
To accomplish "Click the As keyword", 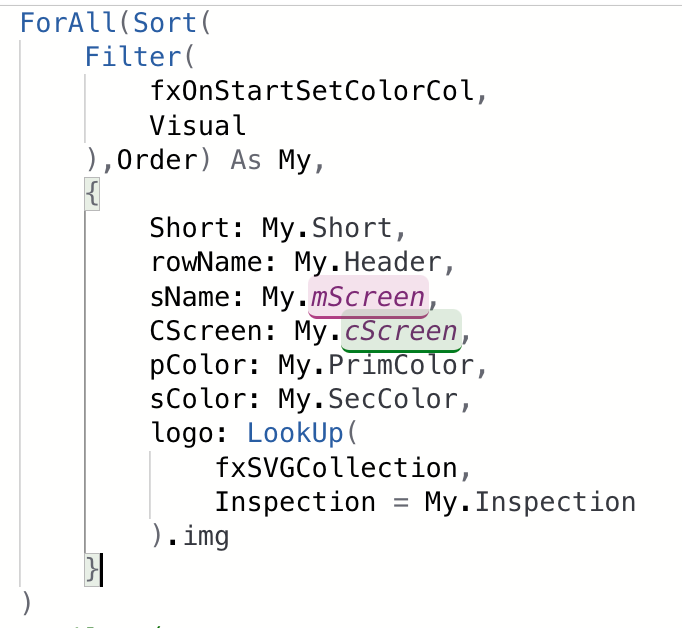I will coord(246,160).
